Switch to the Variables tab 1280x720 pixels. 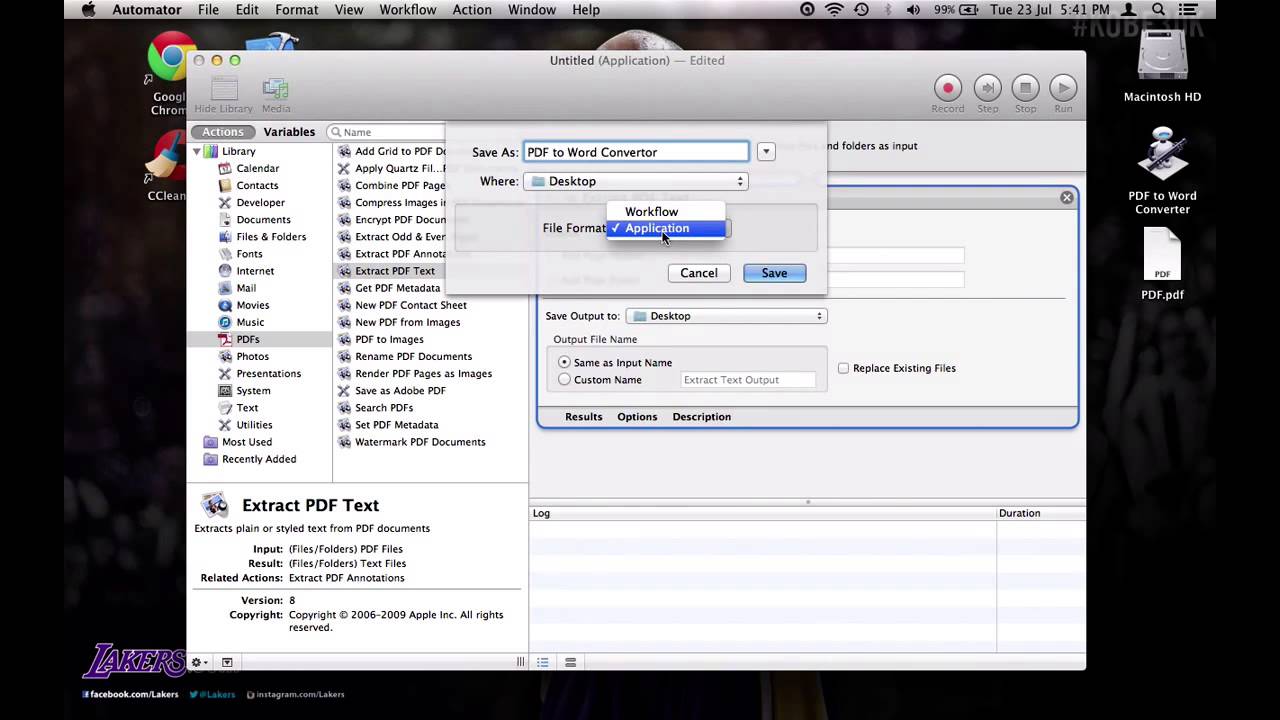click(x=289, y=132)
